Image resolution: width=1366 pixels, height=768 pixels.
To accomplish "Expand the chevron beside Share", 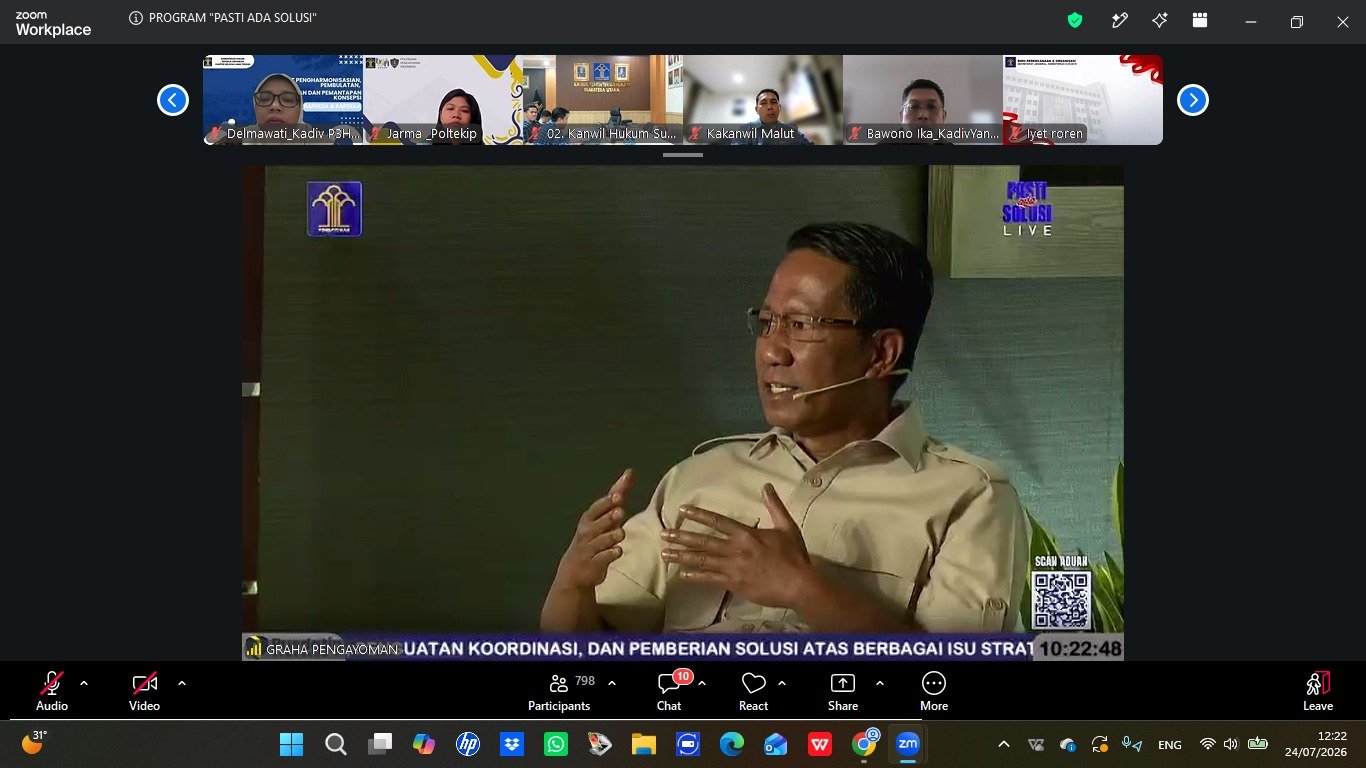I will (x=880, y=684).
